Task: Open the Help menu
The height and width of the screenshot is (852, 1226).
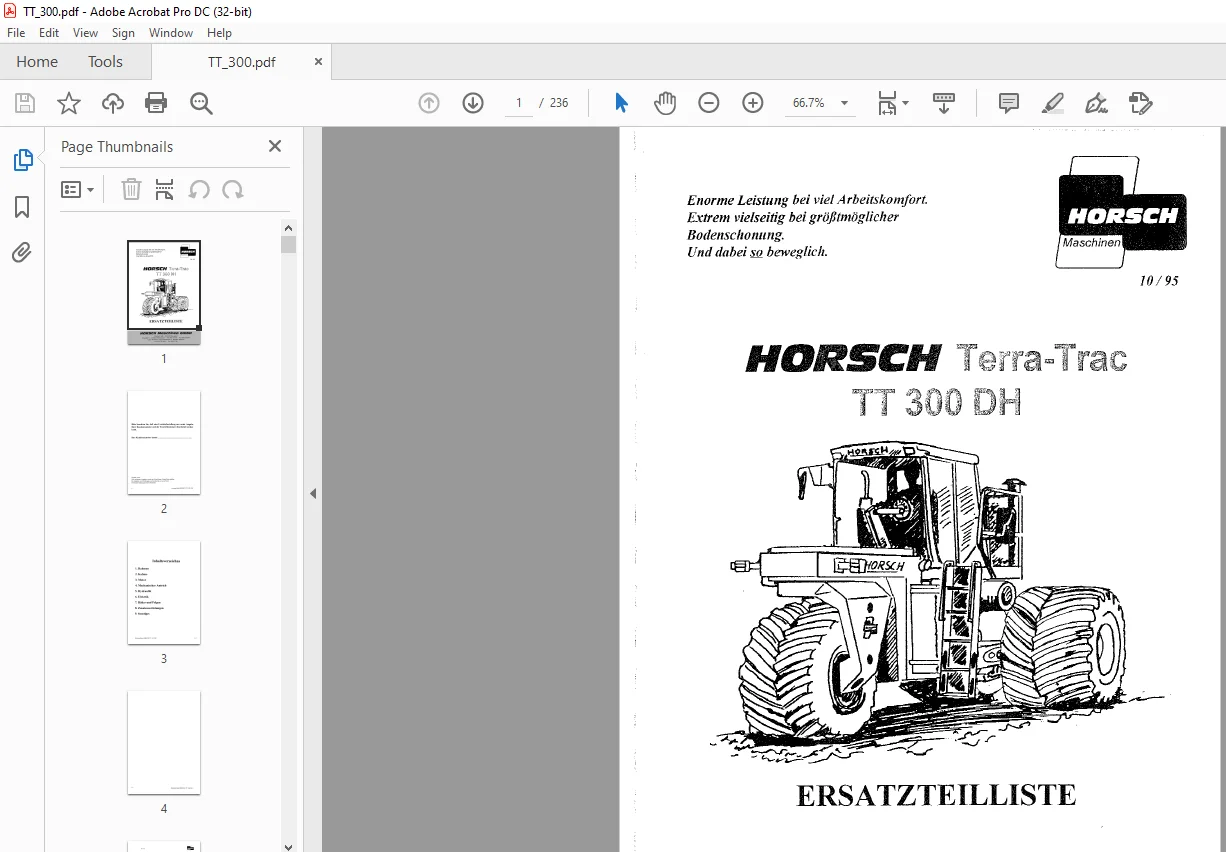Action: 219,33
